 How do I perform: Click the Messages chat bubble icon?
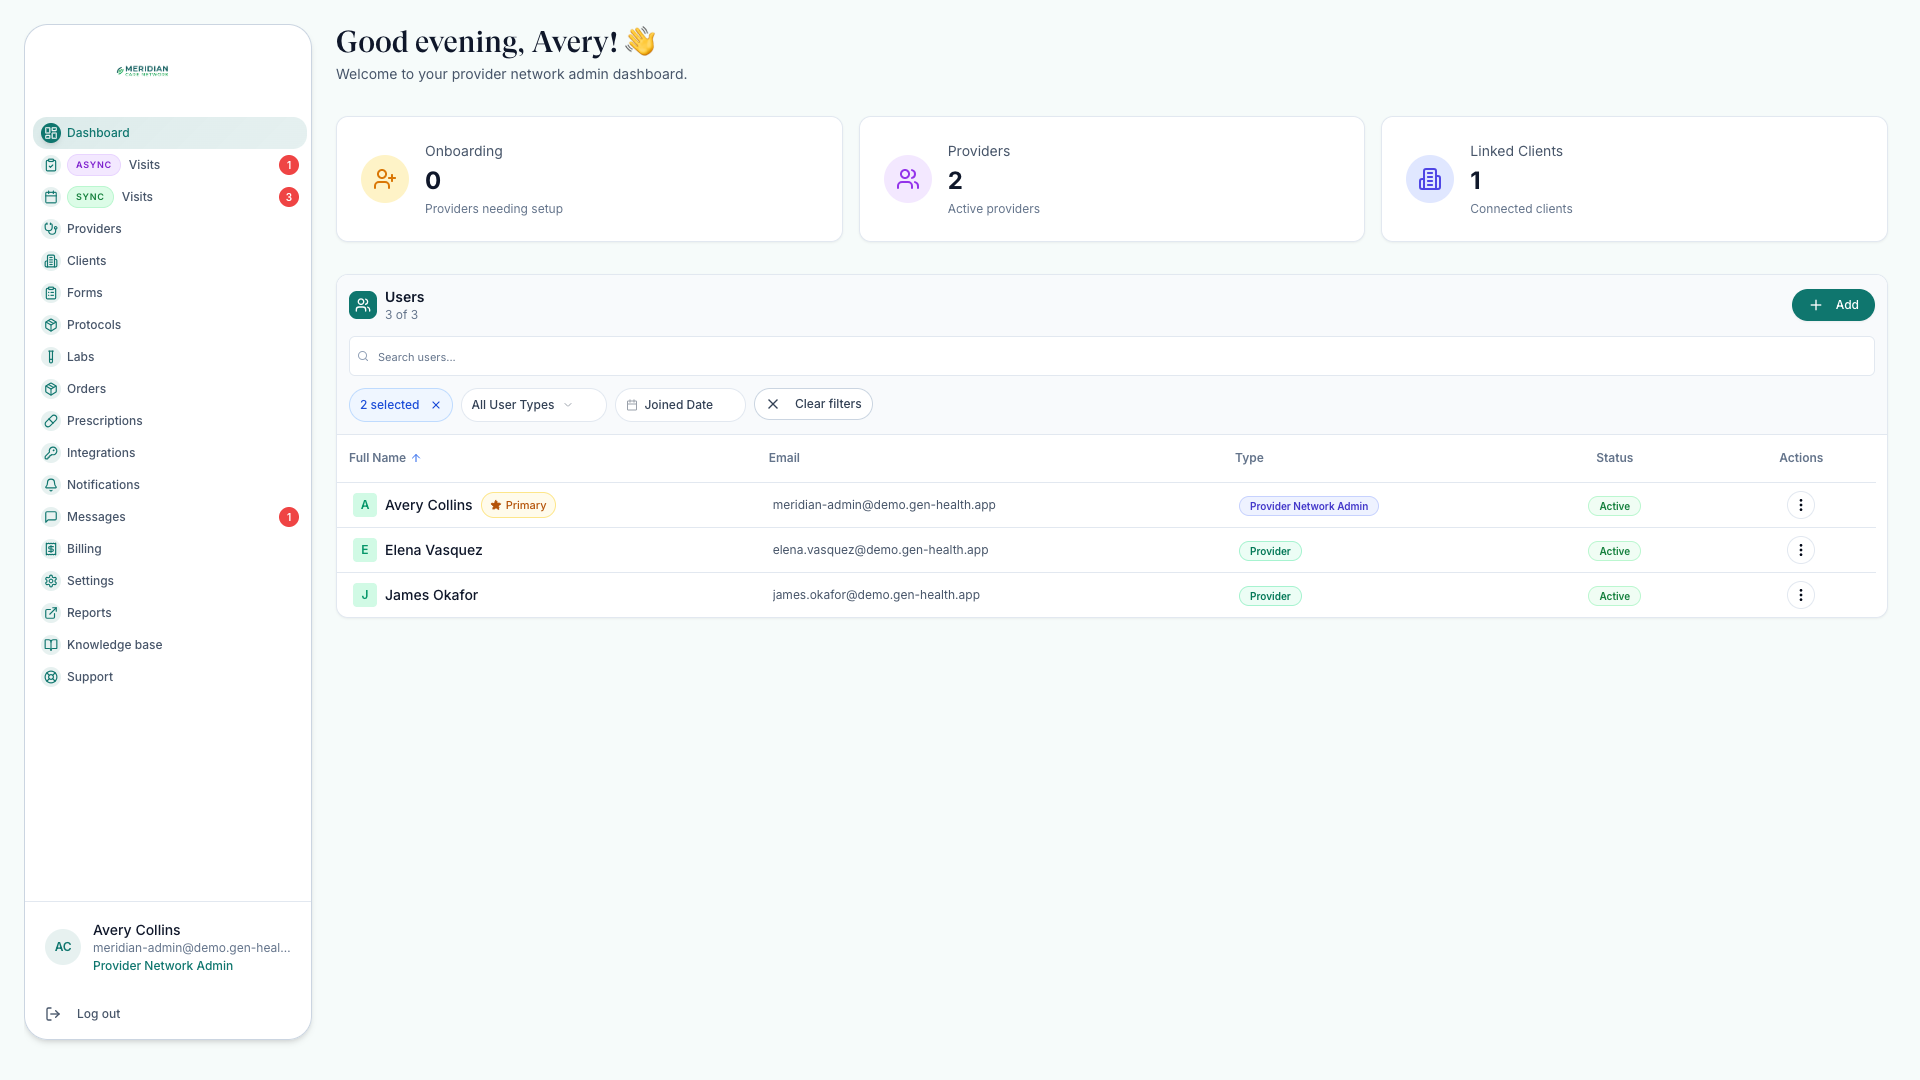[51, 517]
